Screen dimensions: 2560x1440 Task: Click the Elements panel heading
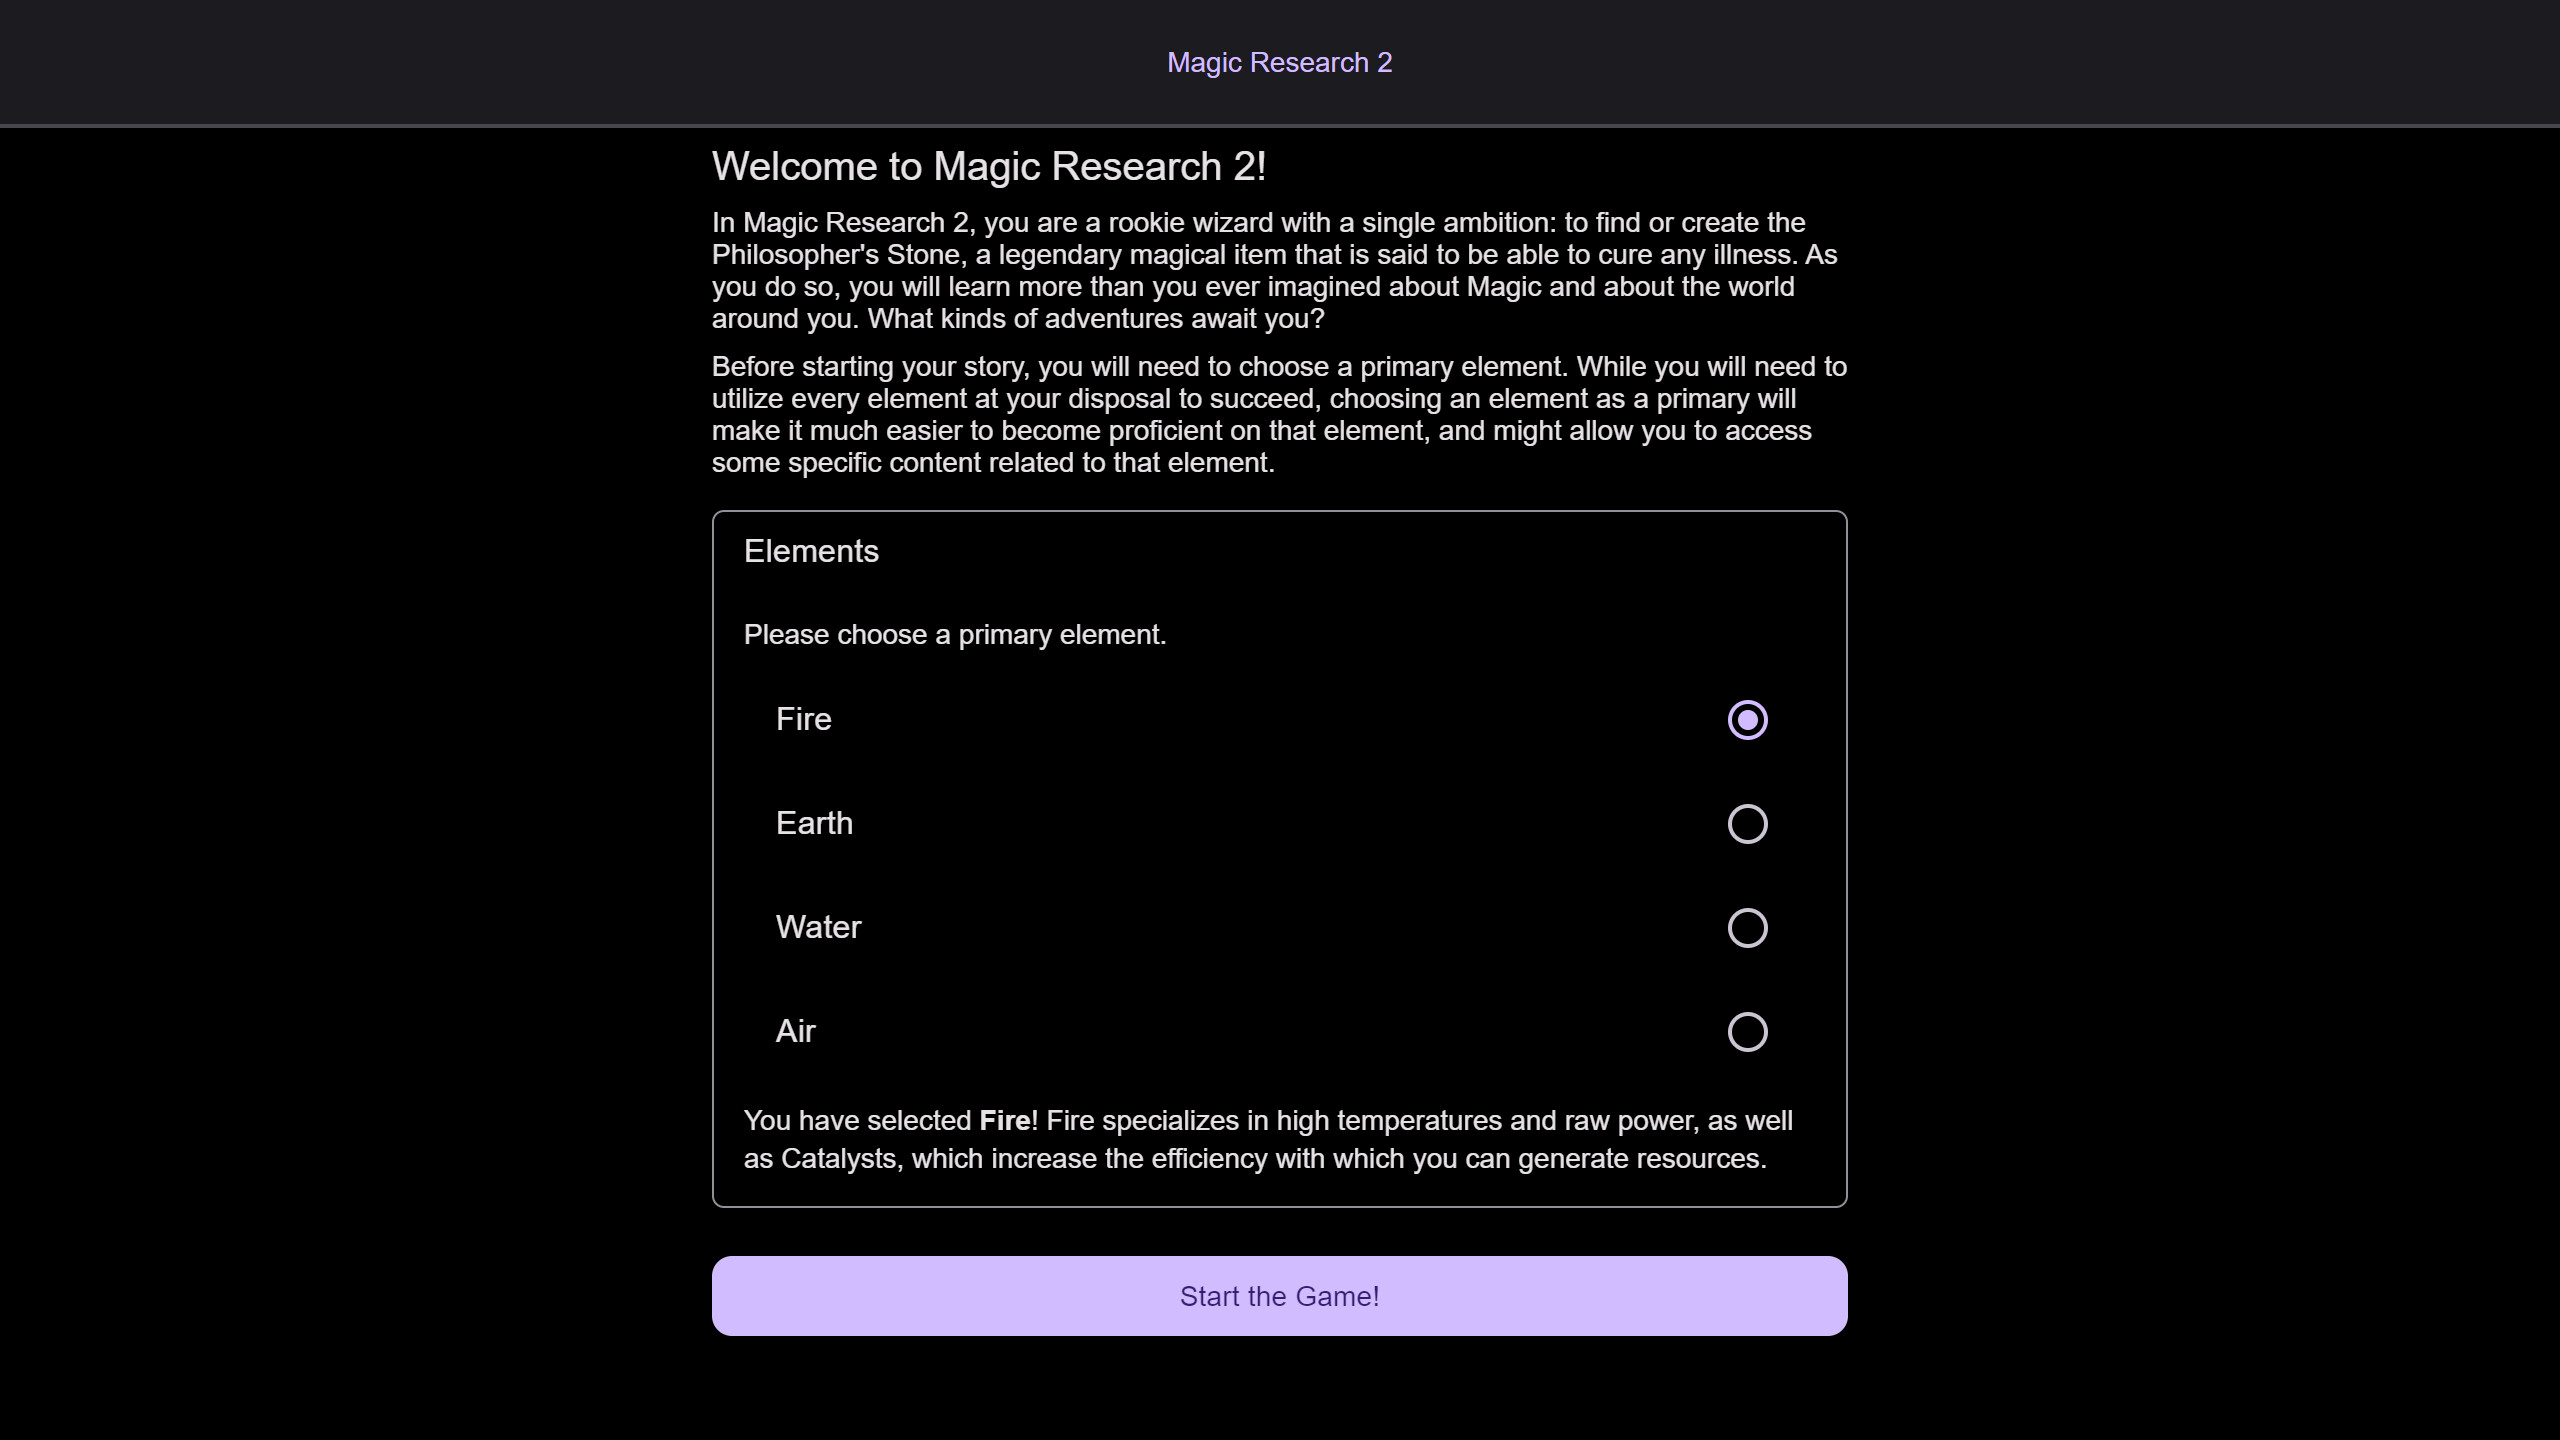pos(811,550)
